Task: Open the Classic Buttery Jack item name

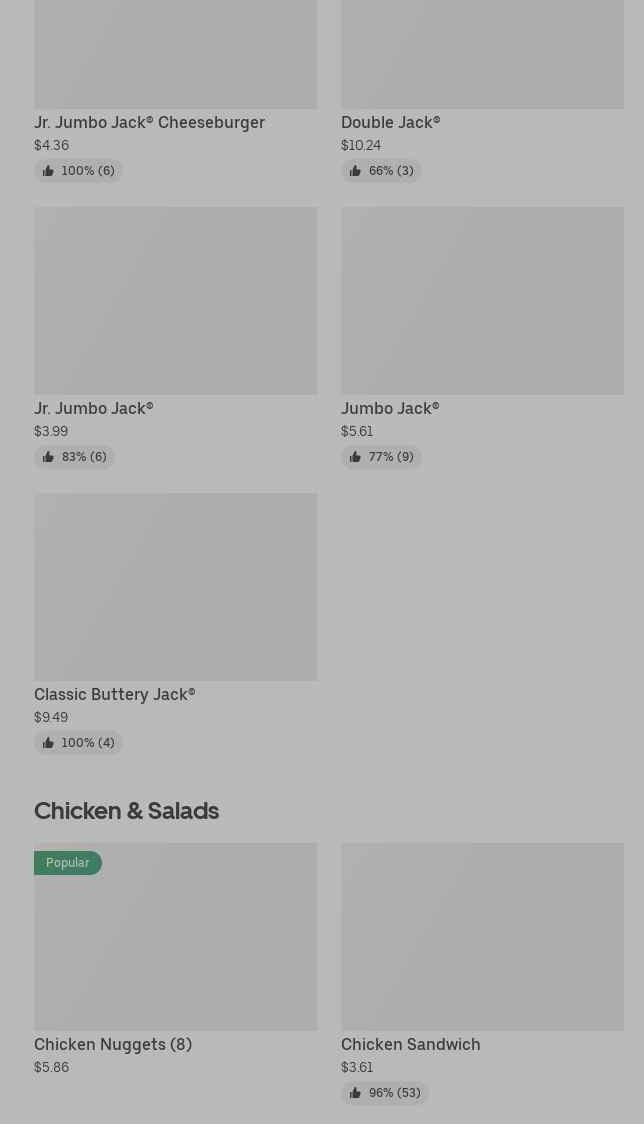Action: [x=115, y=695]
